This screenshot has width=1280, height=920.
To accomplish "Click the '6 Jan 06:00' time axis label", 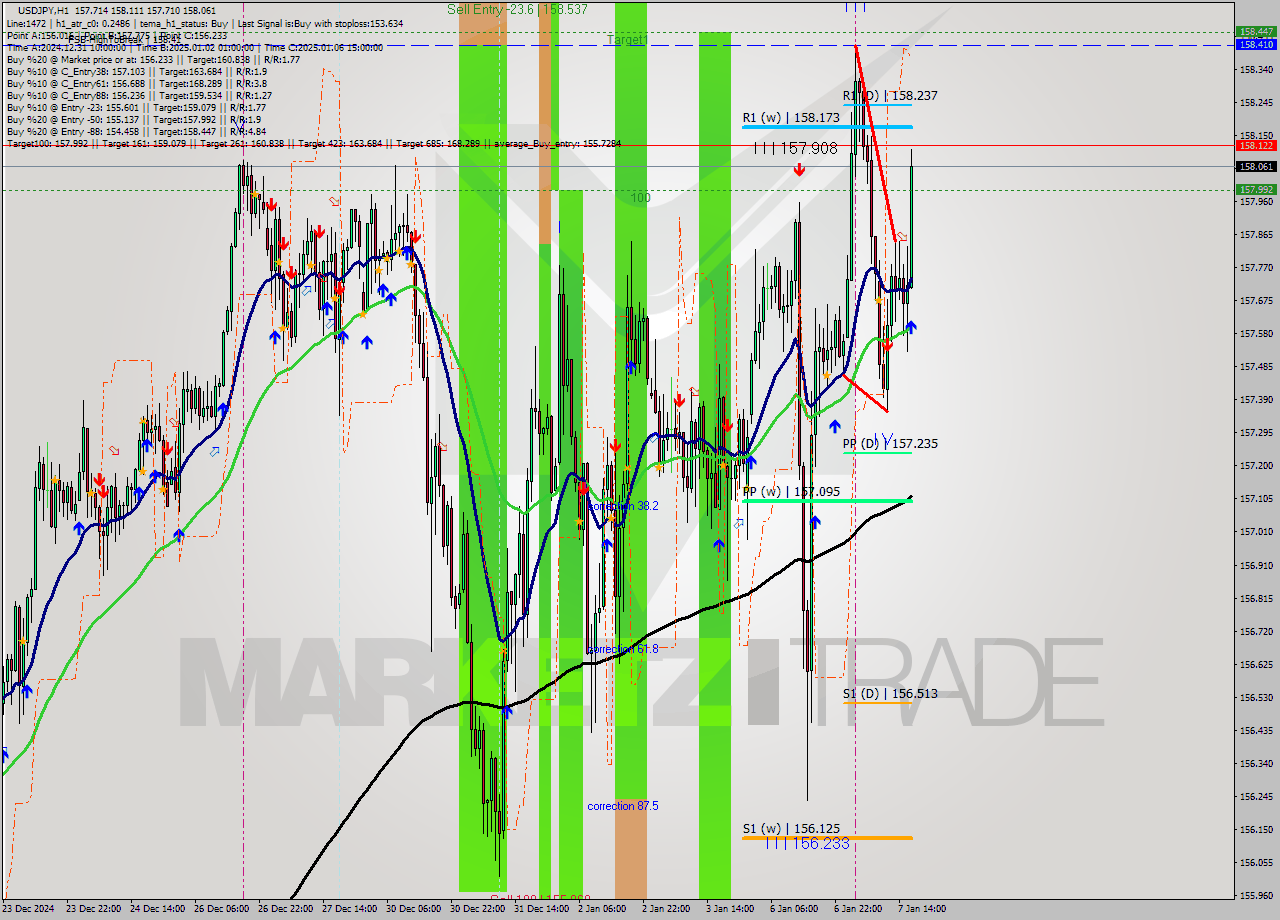I will click(794, 909).
